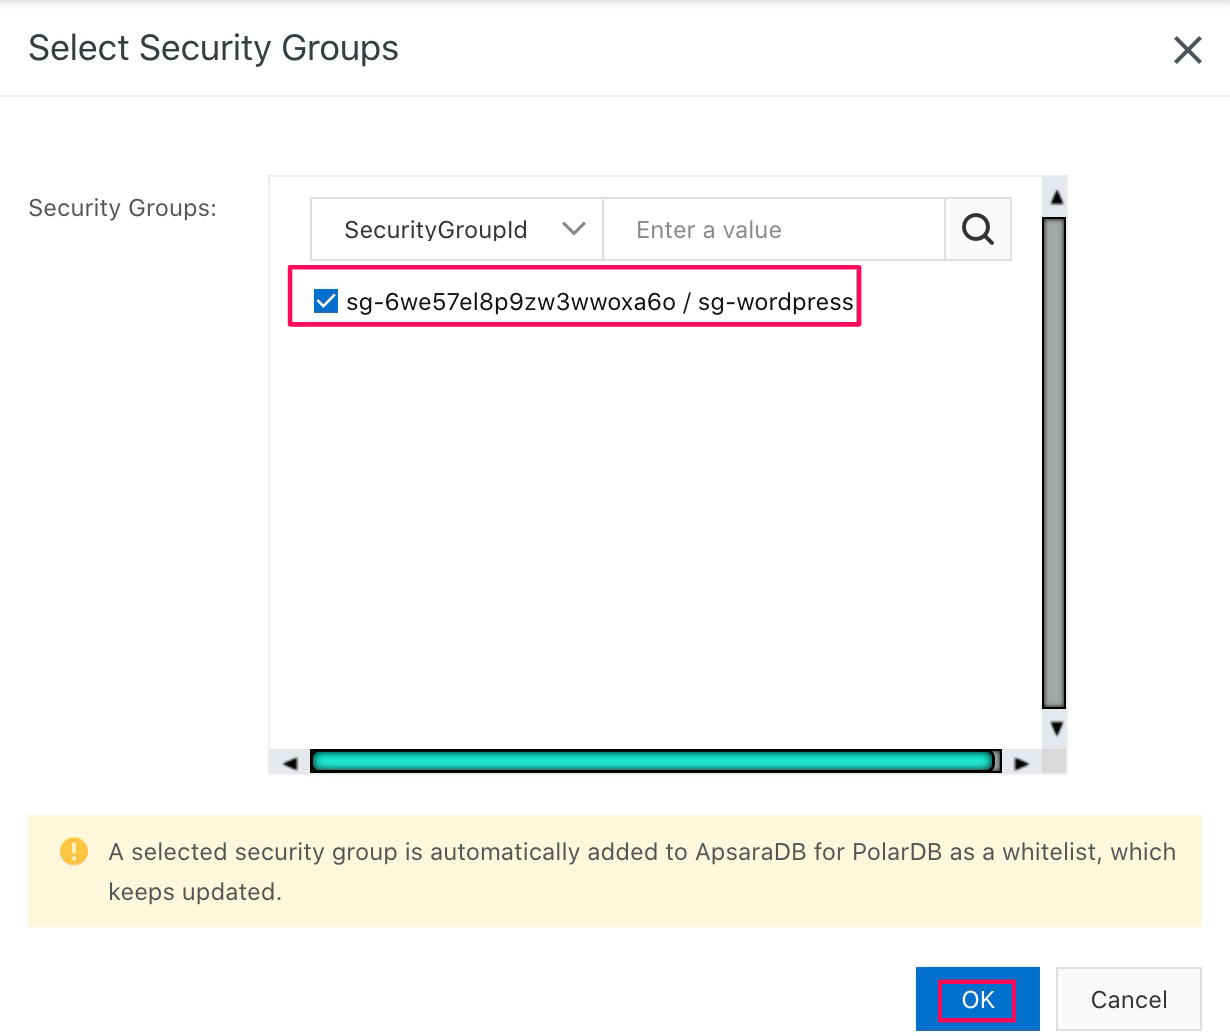Click the vertical scrollbar down arrow

point(1055,728)
